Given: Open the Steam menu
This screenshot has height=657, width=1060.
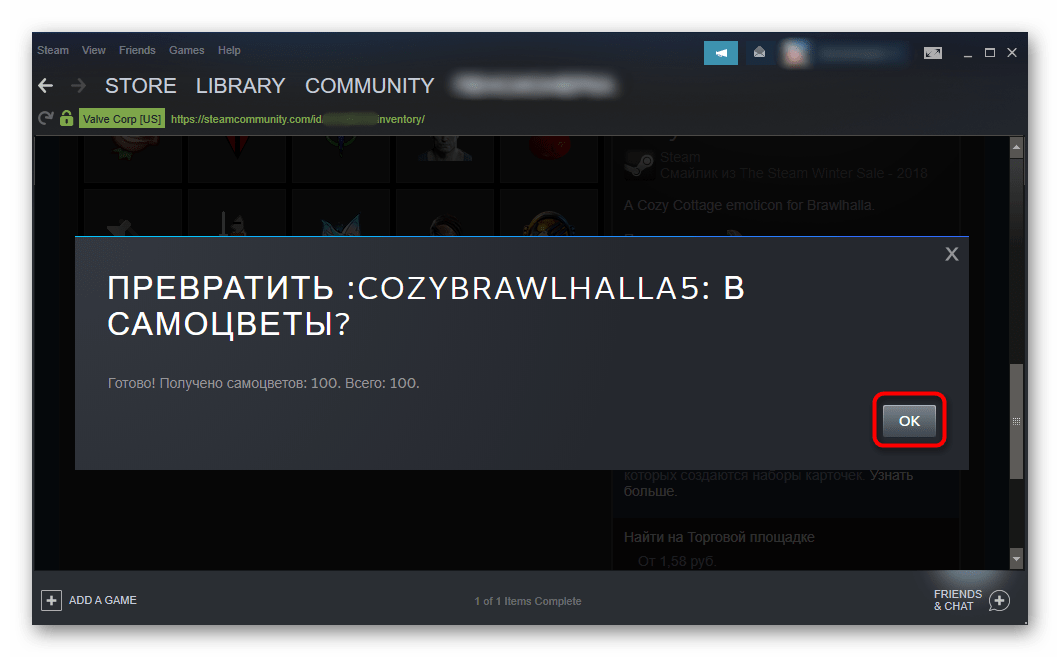Looking at the screenshot, I should 53,50.
